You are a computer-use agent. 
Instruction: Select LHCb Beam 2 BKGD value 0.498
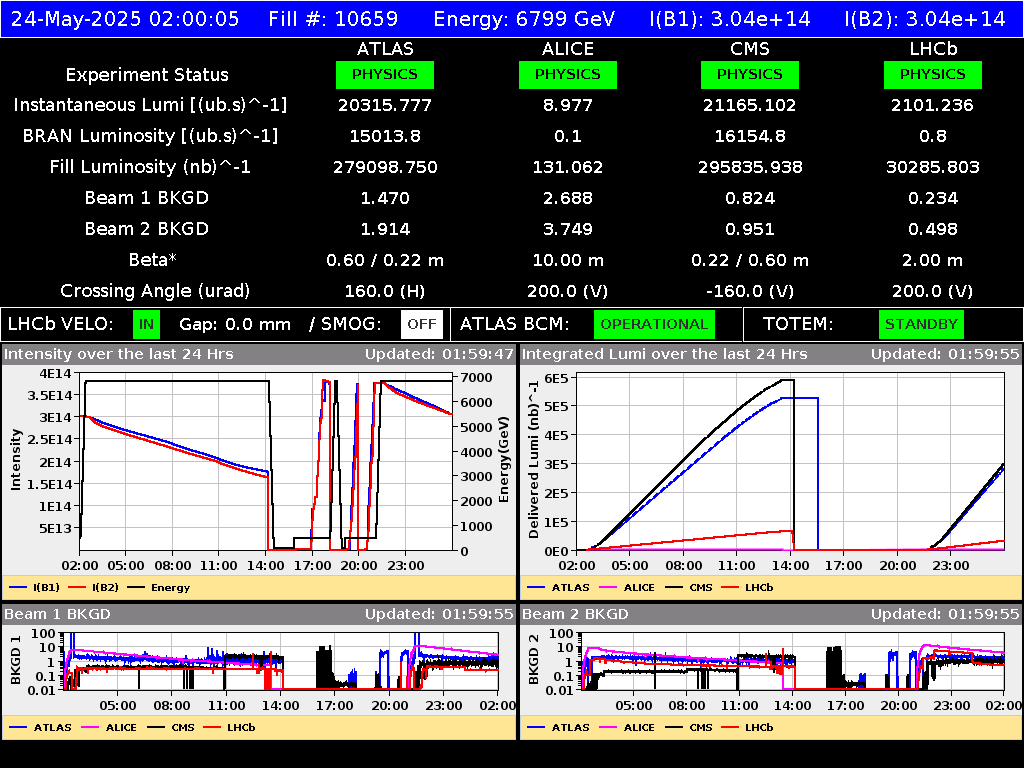tap(933, 229)
